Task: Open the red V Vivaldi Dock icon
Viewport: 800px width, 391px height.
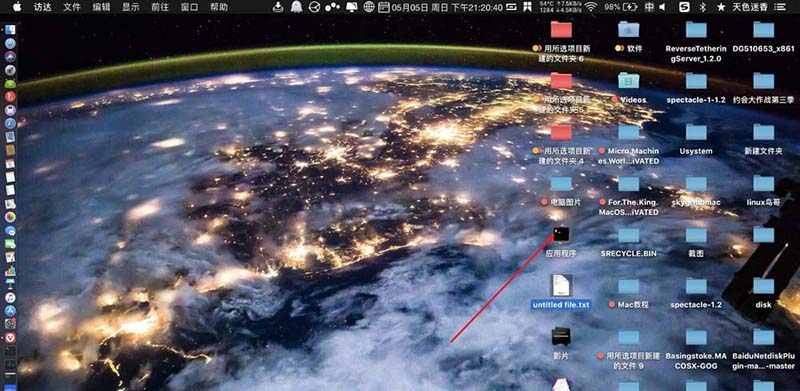Action: 10,337
